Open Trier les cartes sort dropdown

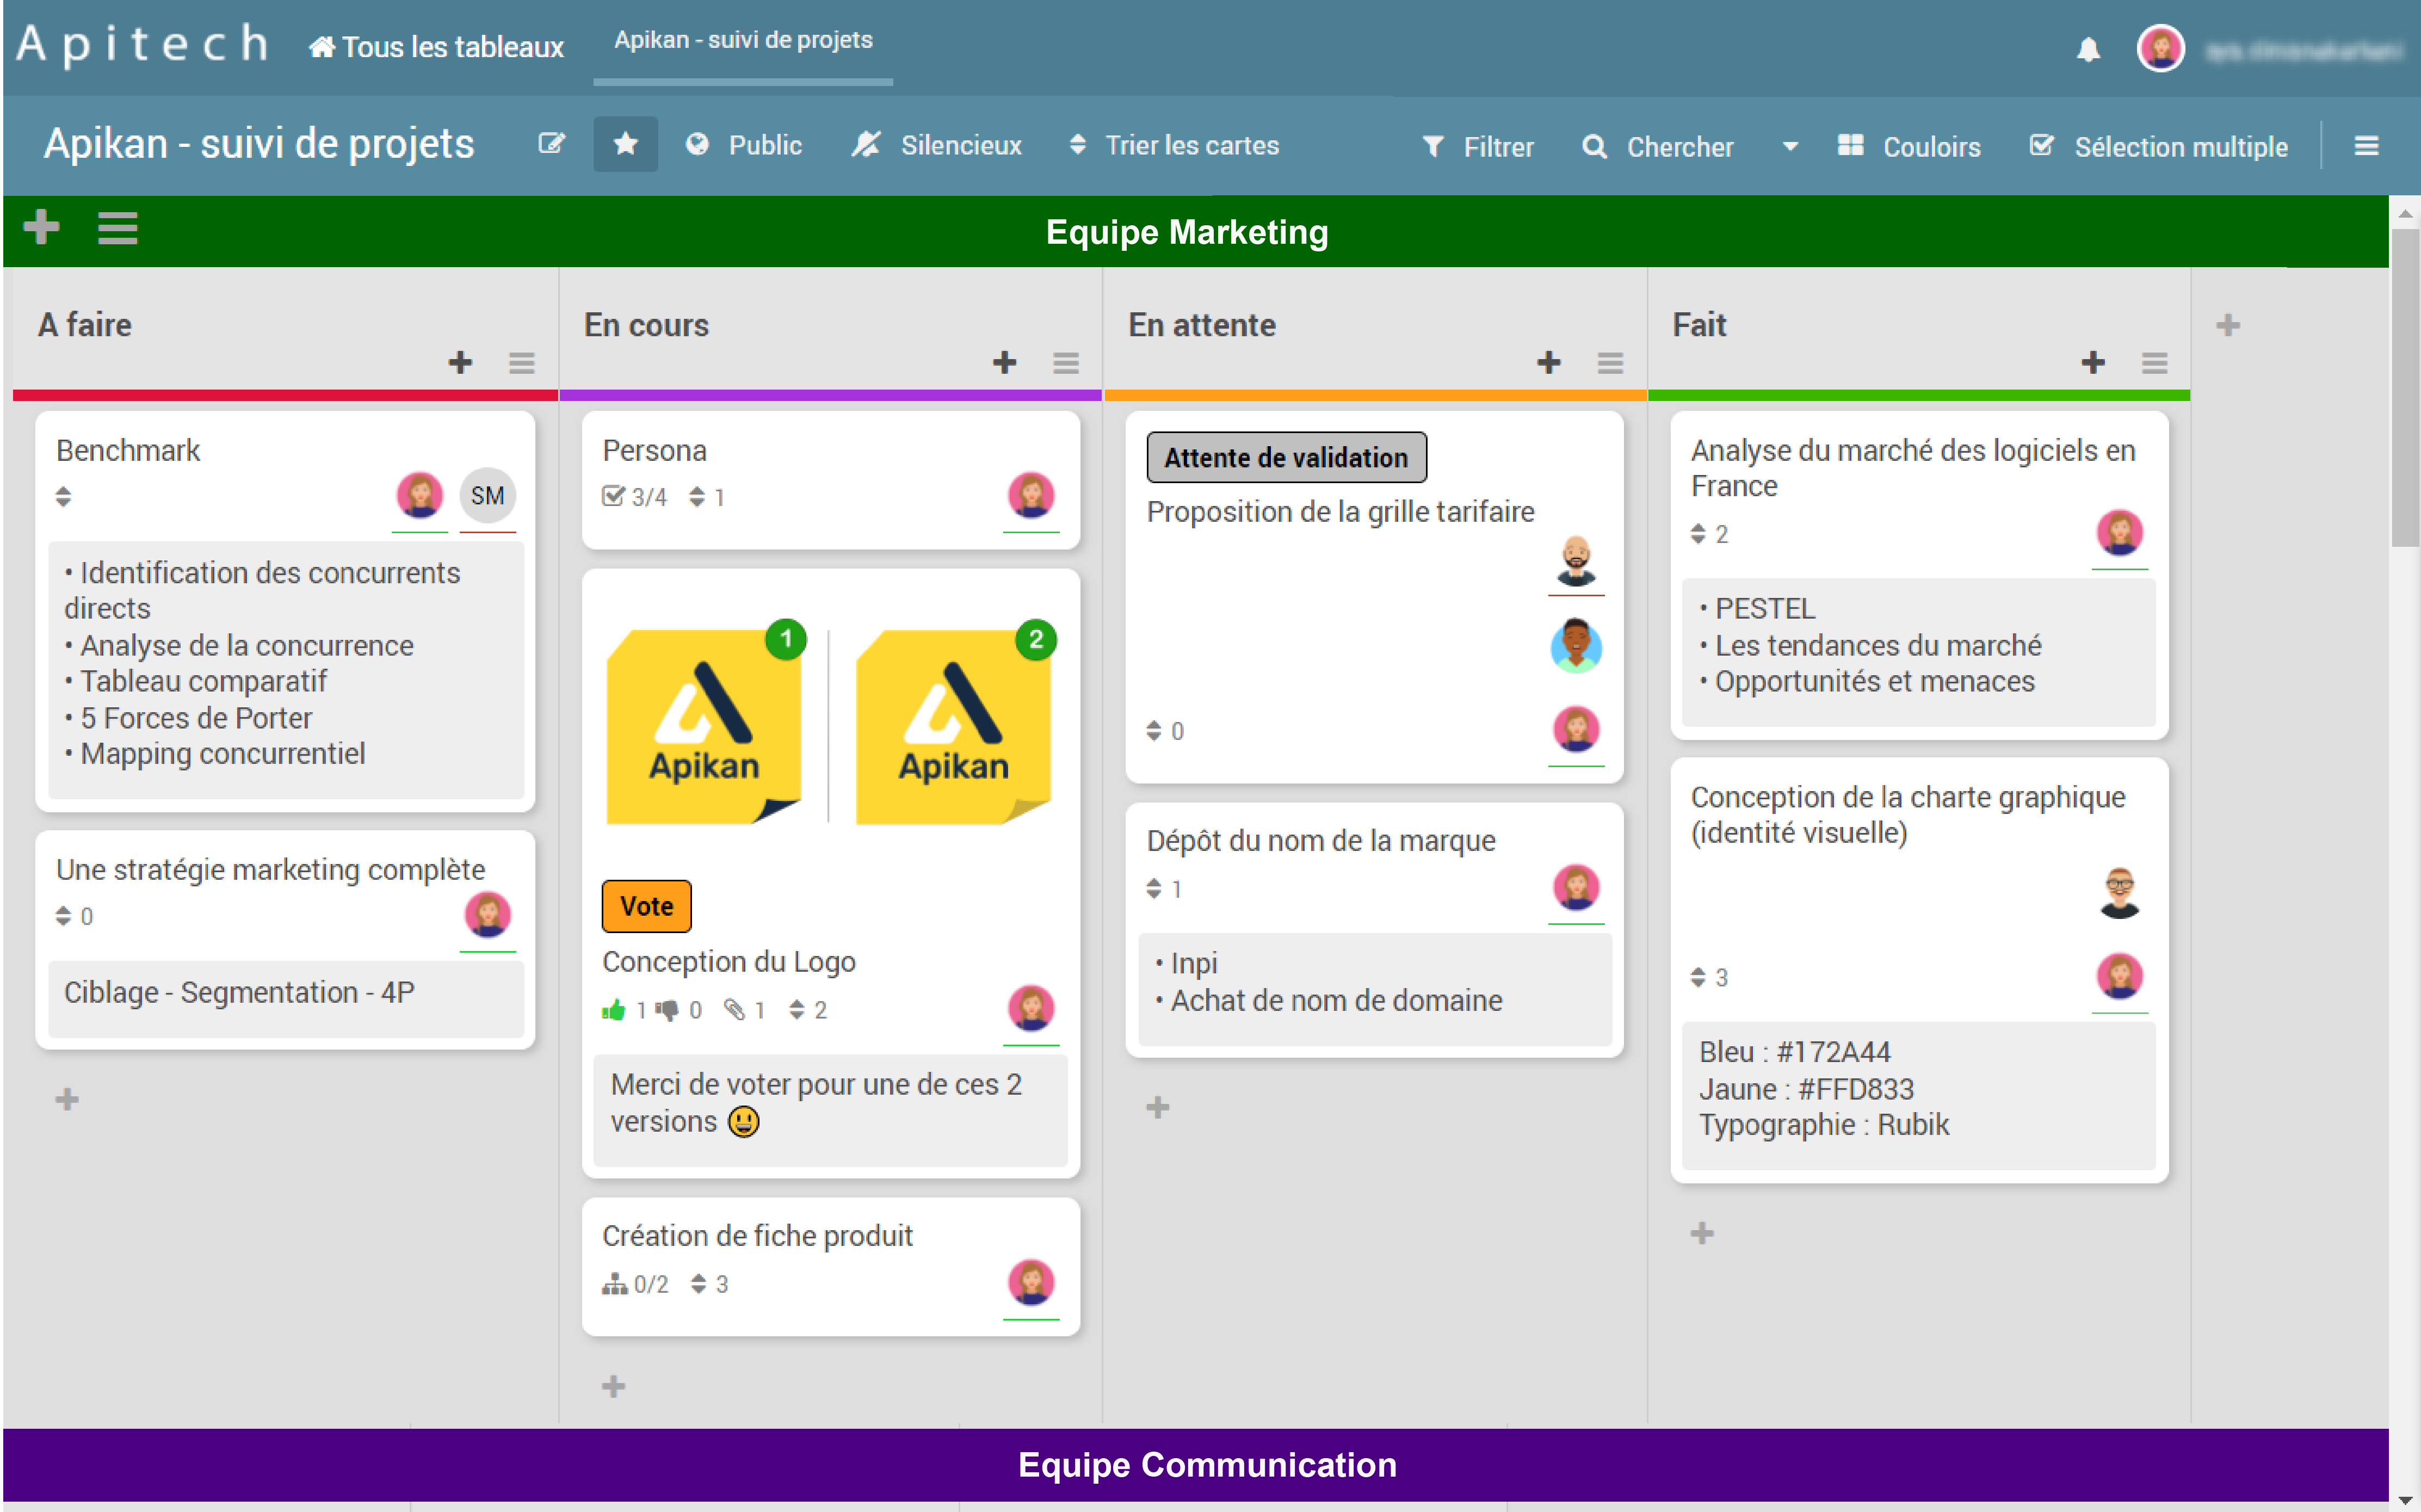[1174, 146]
